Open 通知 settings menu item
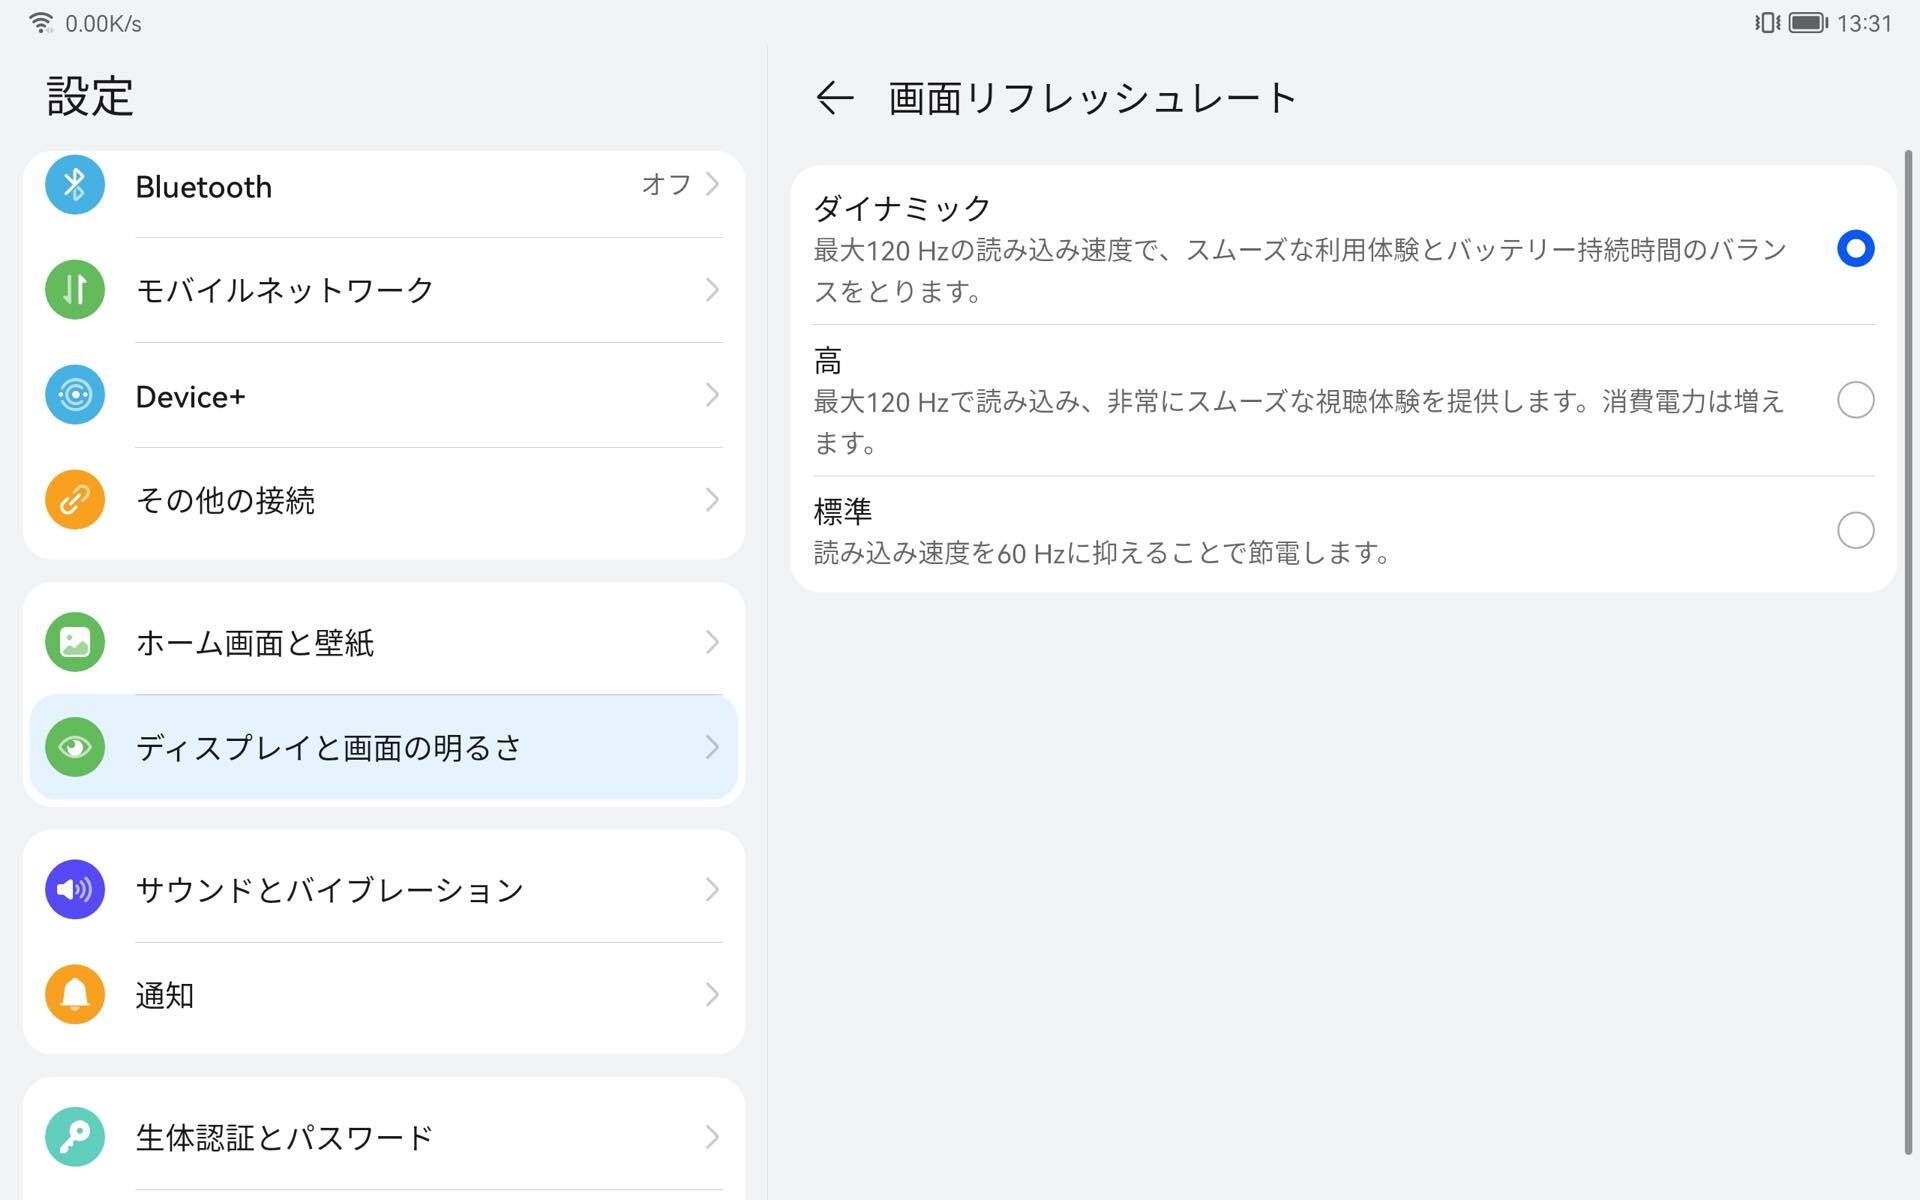 [x=165, y=995]
